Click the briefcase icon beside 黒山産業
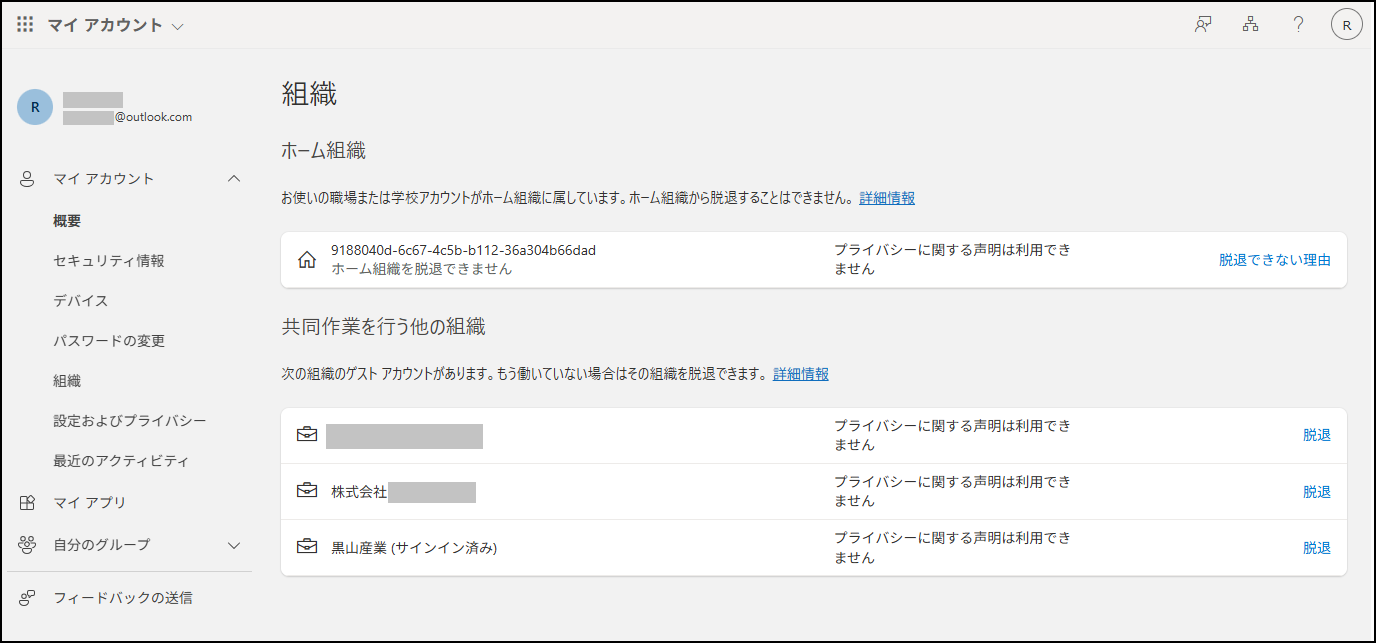 click(307, 547)
